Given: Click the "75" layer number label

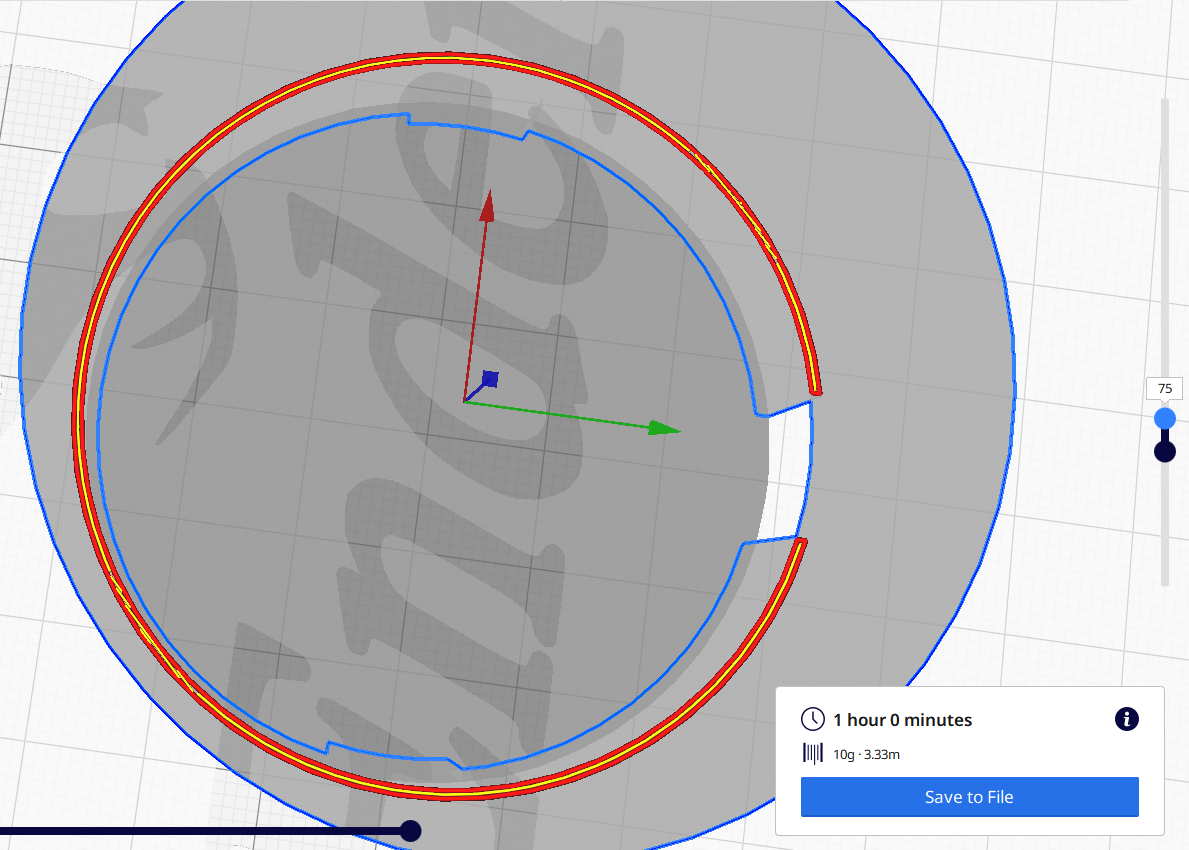Looking at the screenshot, I should pos(1164,388).
